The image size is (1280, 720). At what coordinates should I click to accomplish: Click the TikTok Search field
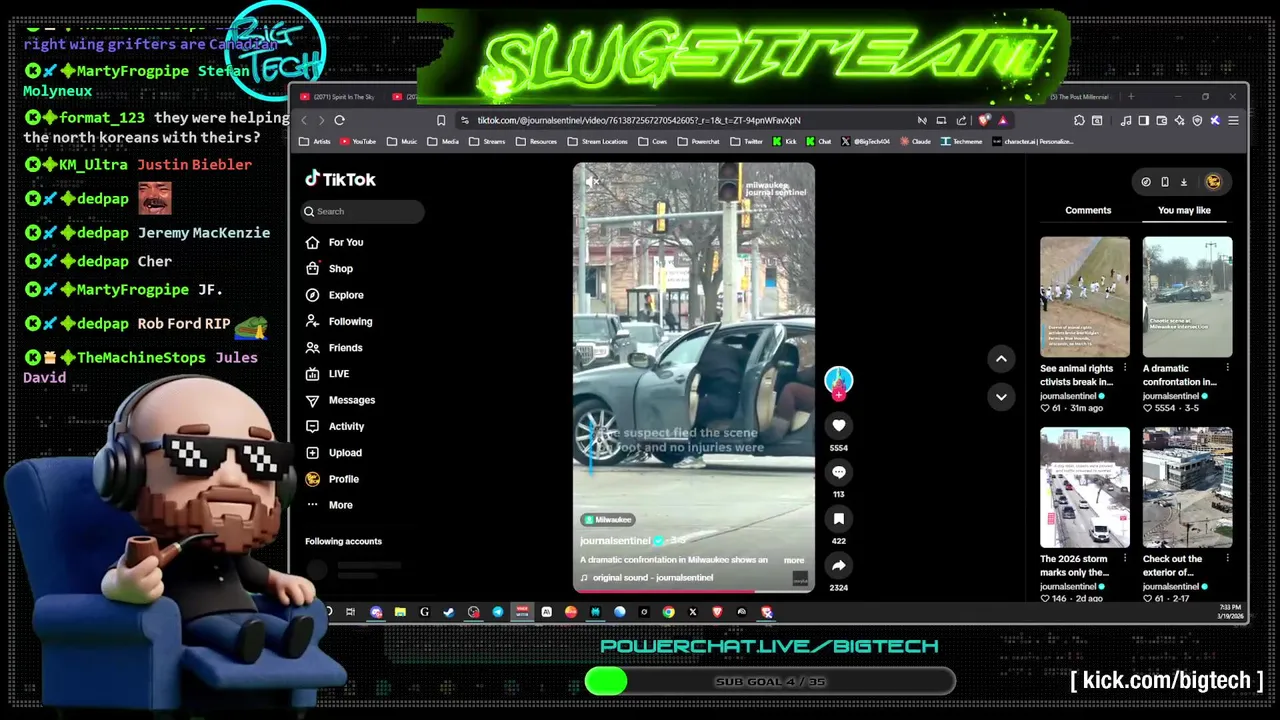[x=364, y=211]
